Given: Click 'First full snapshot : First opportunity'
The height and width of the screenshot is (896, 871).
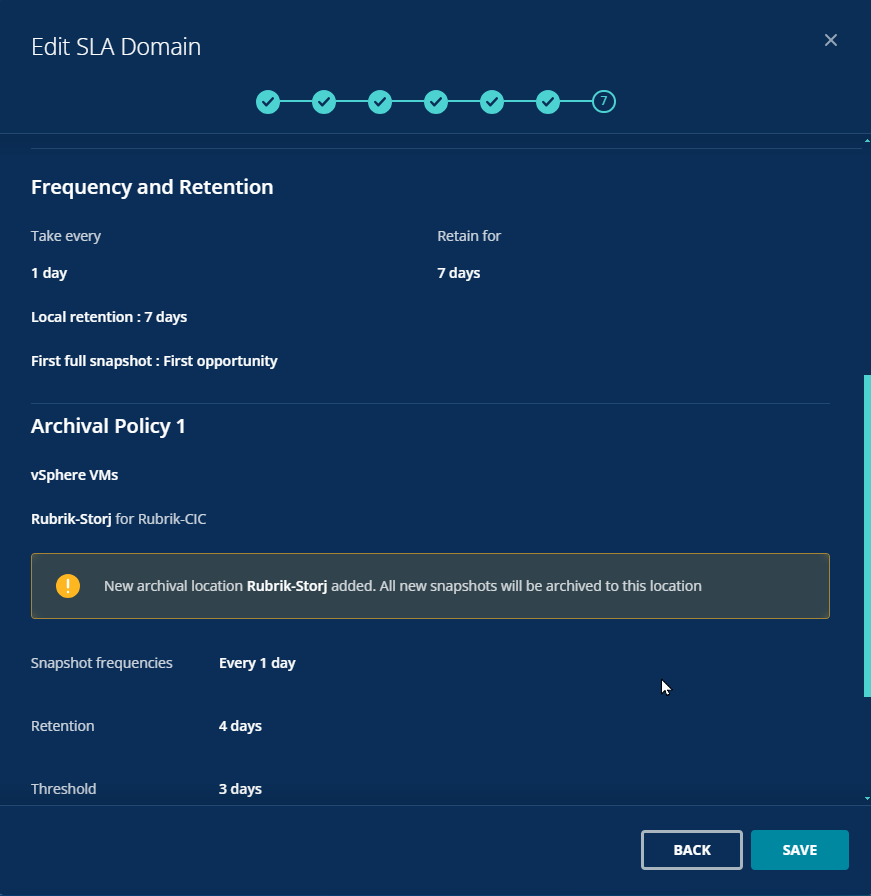Looking at the screenshot, I should tap(154, 361).
